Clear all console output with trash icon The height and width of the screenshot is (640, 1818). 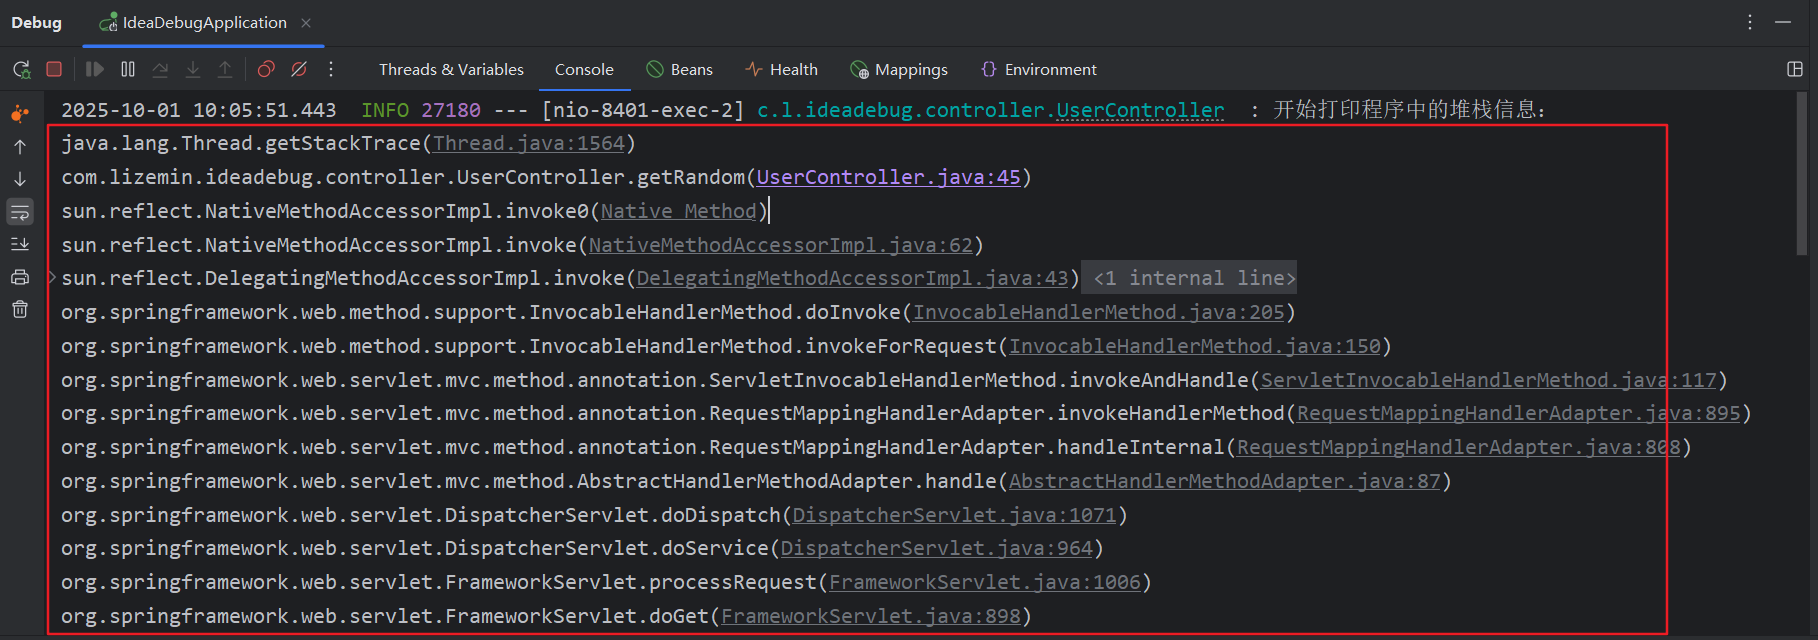coord(20,310)
